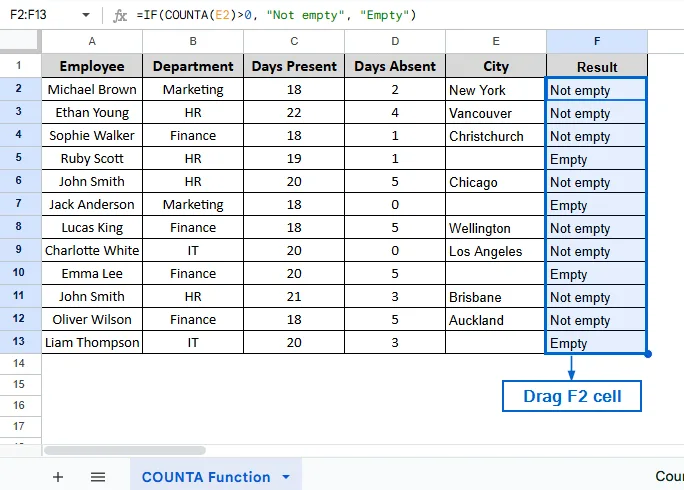Select Result cell in Michael Brown row
The image size is (684, 490).
[x=596, y=90]
